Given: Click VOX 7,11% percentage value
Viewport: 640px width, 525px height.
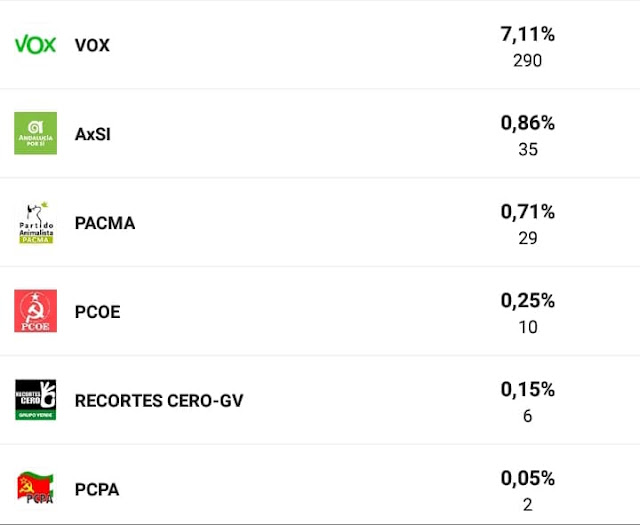Looking at the screenshot, I should [x=528, y=34].
